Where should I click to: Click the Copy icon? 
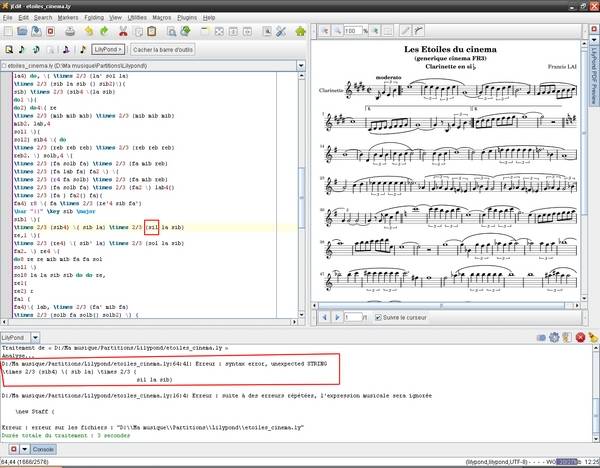(x=139, y=31)
